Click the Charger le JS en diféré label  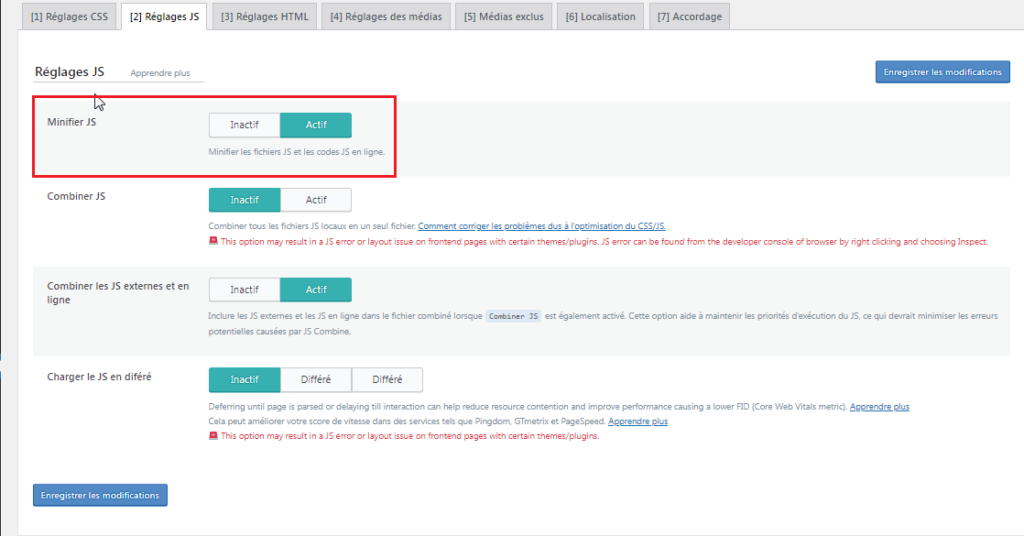(99, 377)
